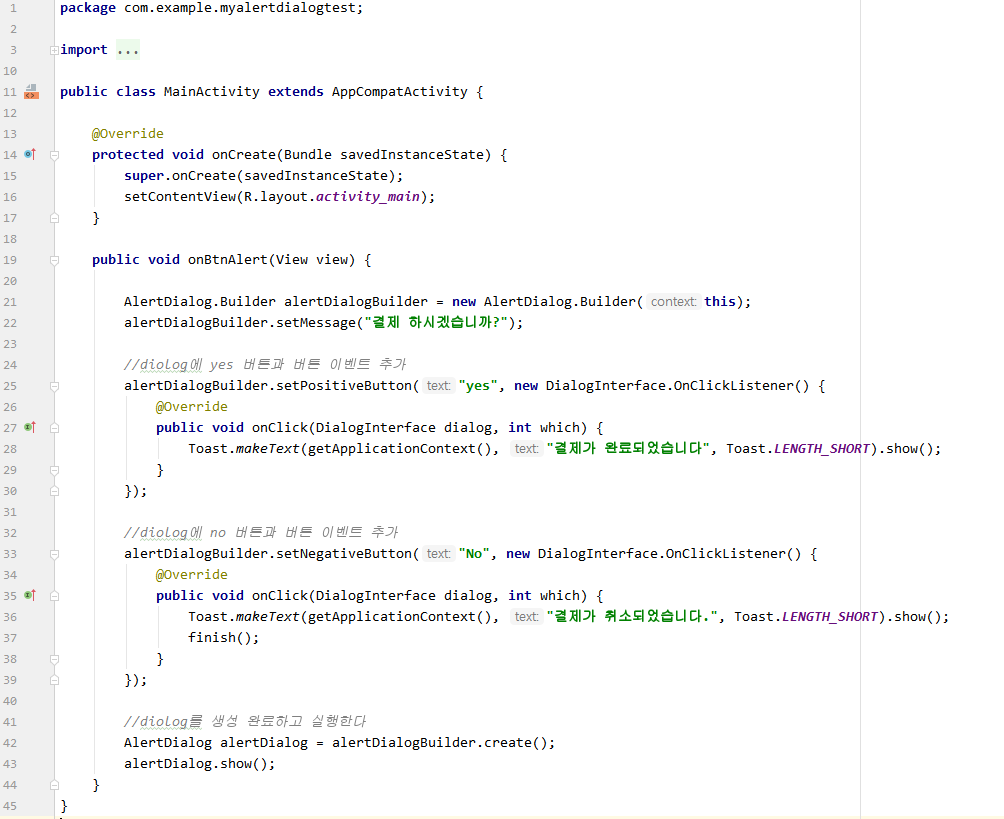Click the "결제가 취소되었습니다." string
Viewport: 1004px width, 819px height.
pos(632,616)
